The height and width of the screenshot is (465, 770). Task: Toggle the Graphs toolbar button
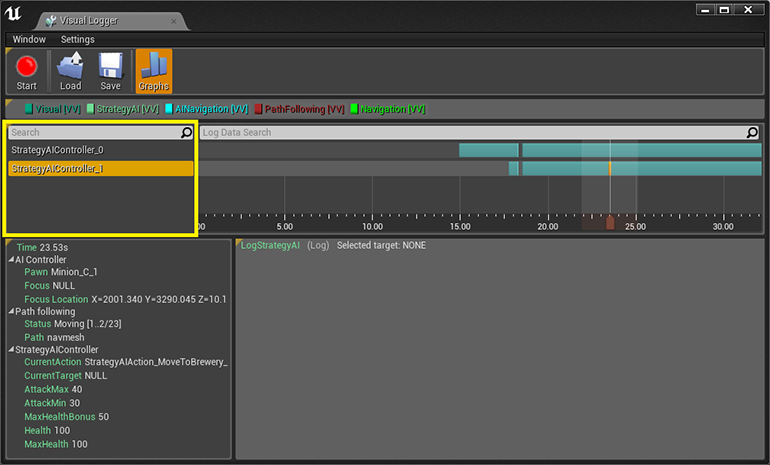[x=154, y=72]
